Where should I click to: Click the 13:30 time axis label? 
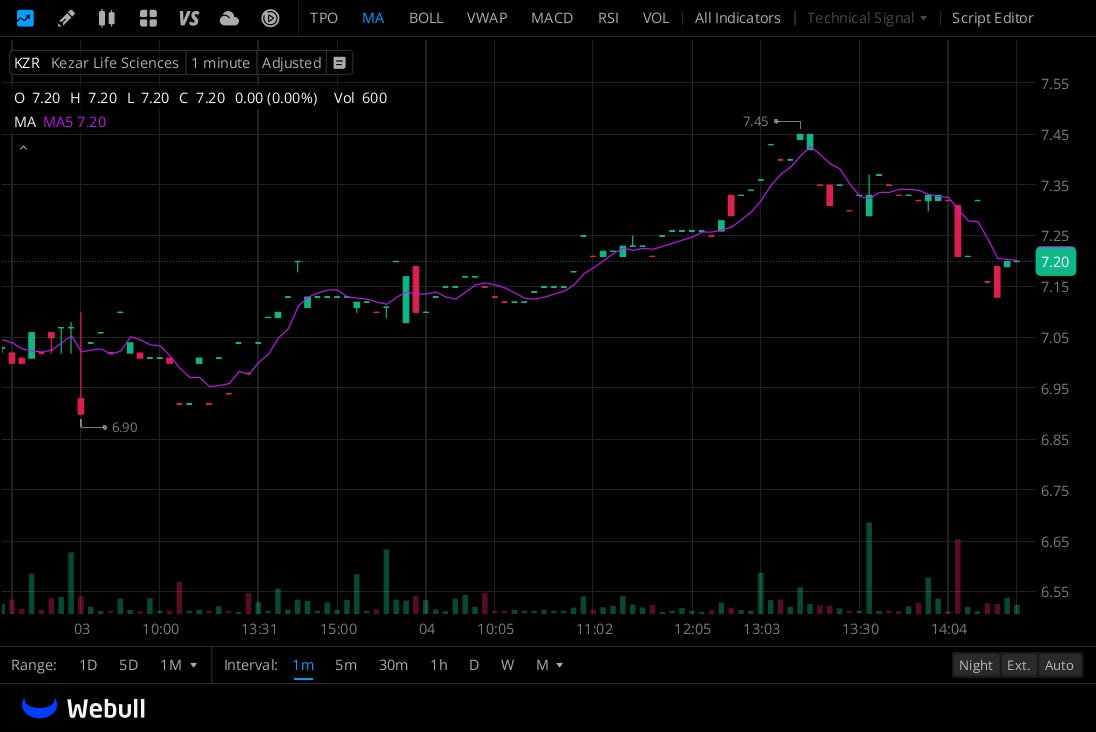[x=860, y=629]
